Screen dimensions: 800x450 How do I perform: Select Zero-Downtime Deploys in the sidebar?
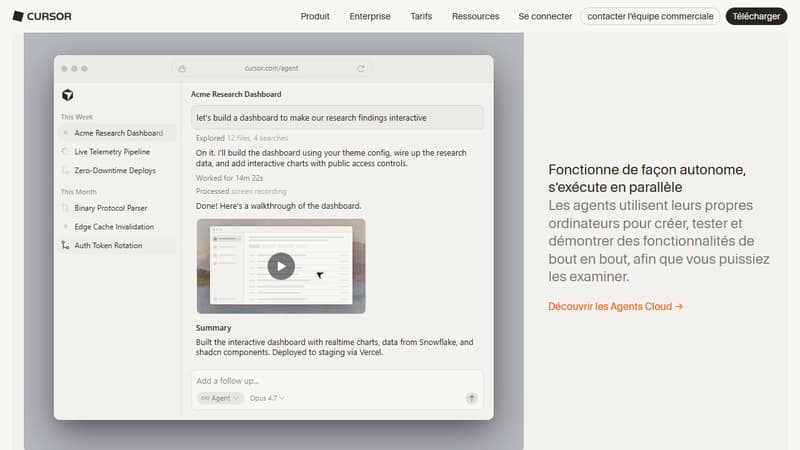coord(115,170)
